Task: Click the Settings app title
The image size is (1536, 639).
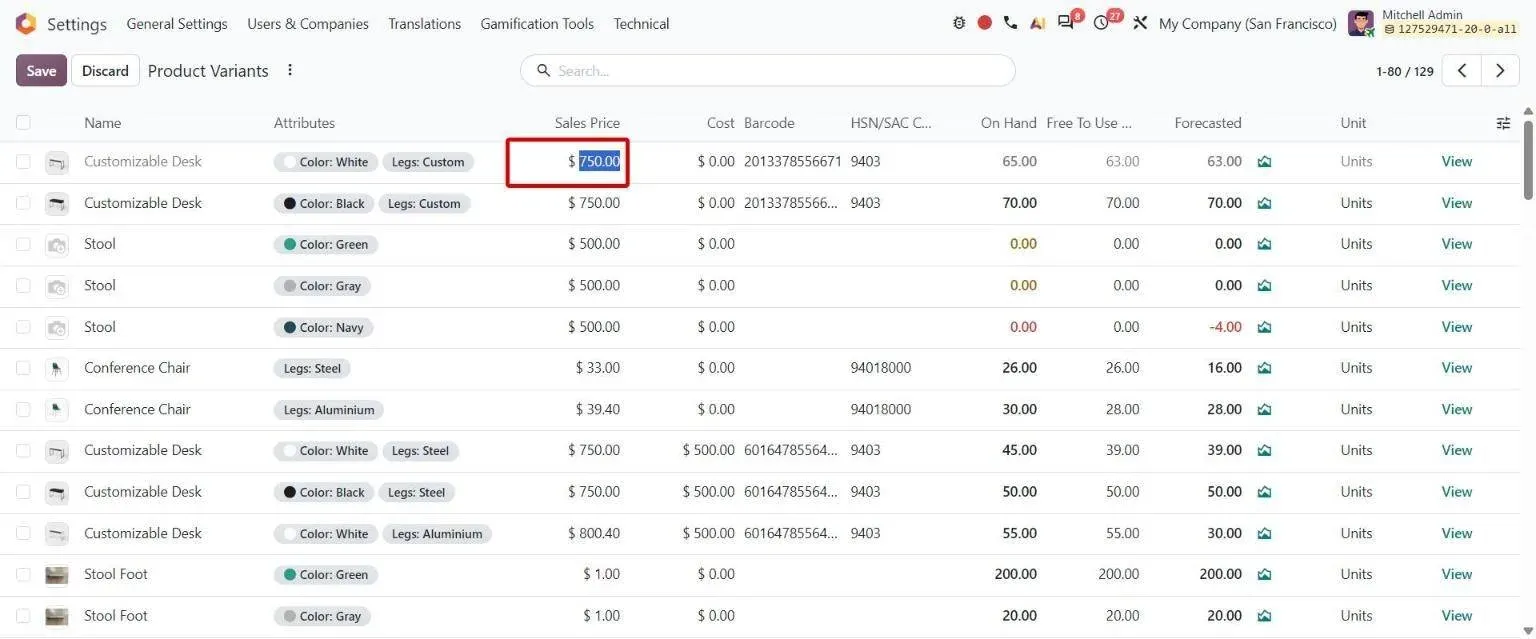Action: pyautogui.click(x=77, y=24)
